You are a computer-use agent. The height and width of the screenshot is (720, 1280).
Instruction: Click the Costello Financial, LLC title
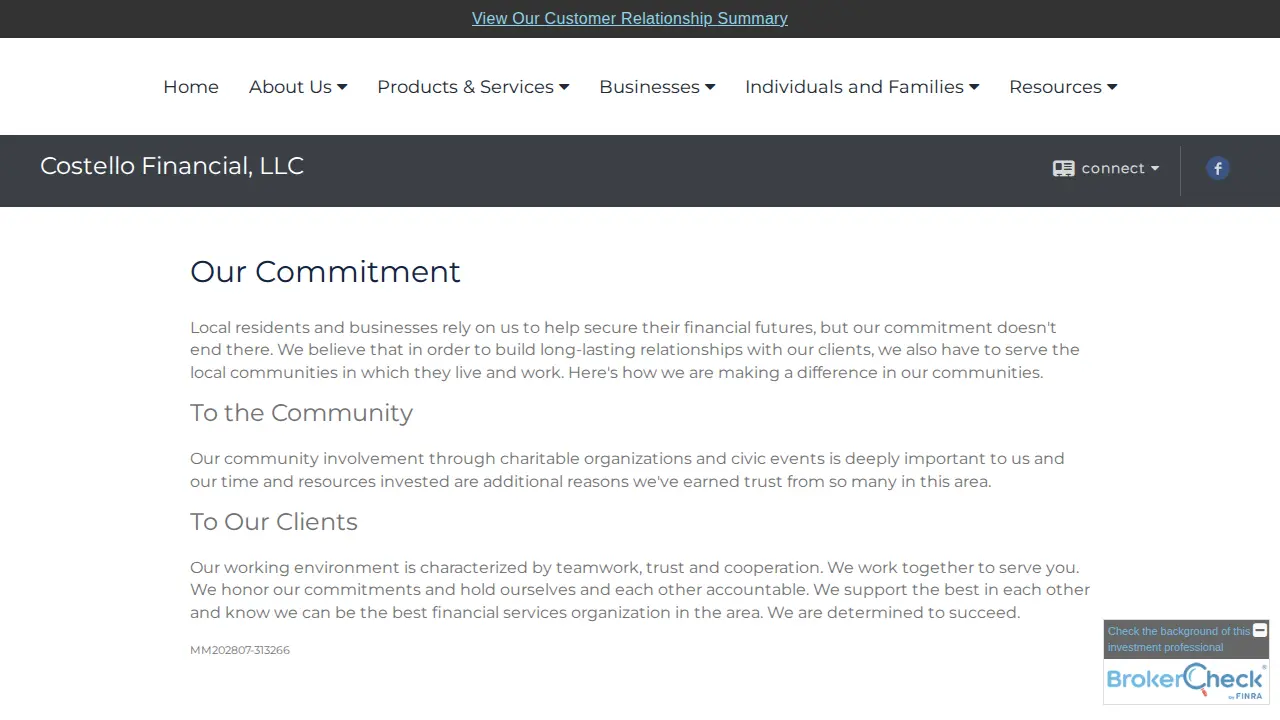click(x=172, y=166)
